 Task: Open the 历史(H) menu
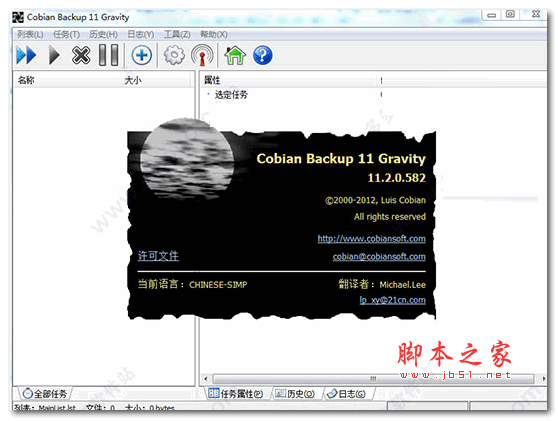pos(103,35)
